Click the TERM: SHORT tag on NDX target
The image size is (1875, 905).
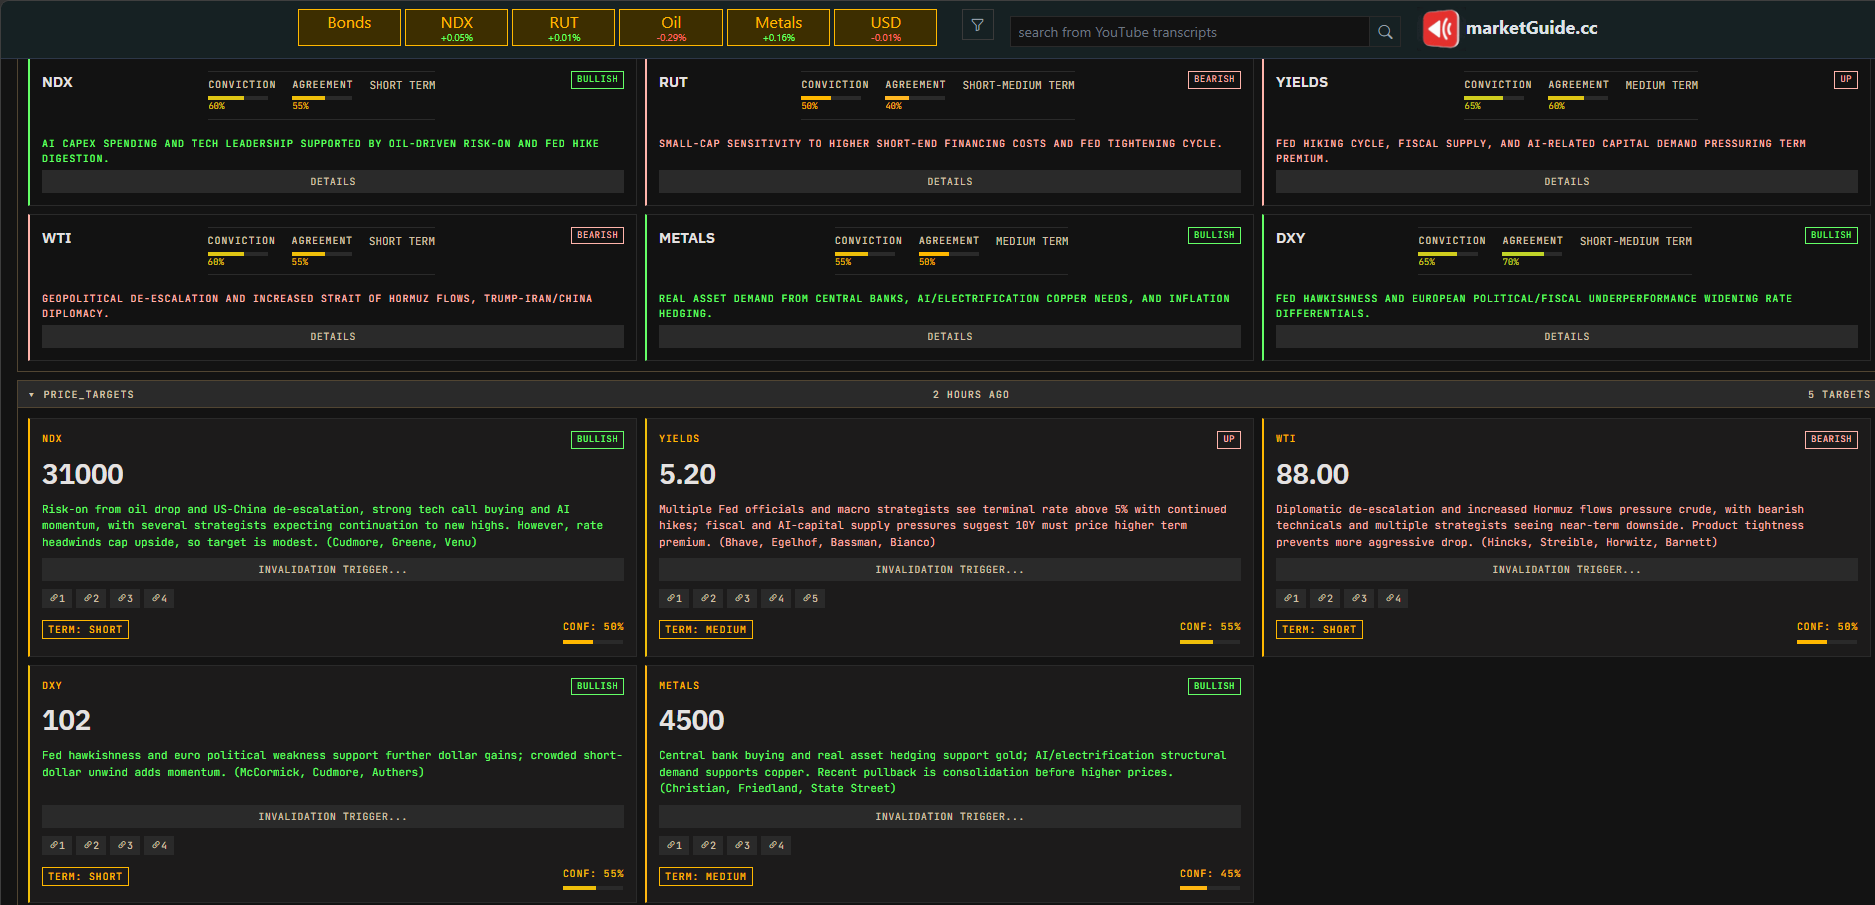(x=85, y=630)
